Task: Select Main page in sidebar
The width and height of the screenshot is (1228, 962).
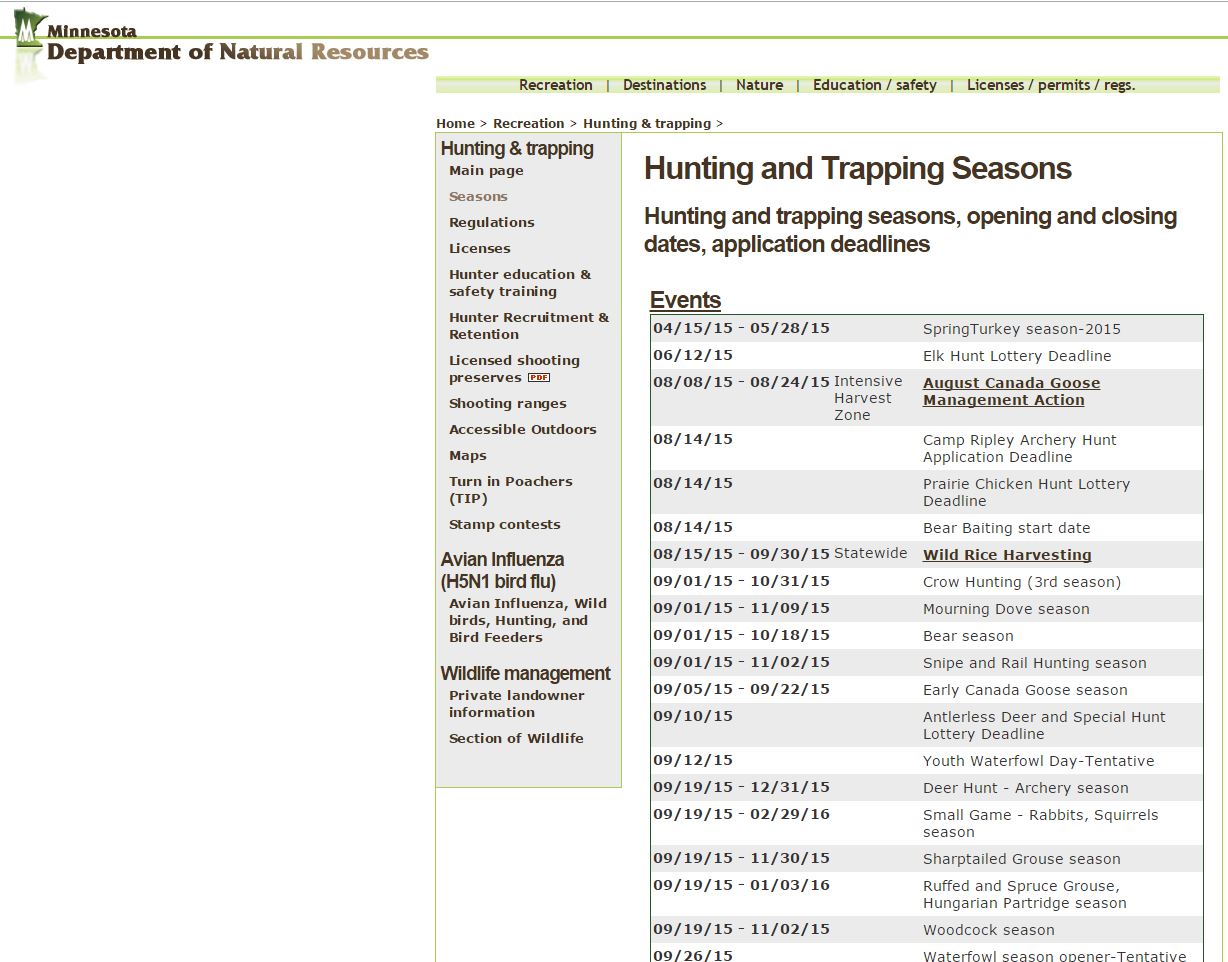Action: tap(486, 171)
